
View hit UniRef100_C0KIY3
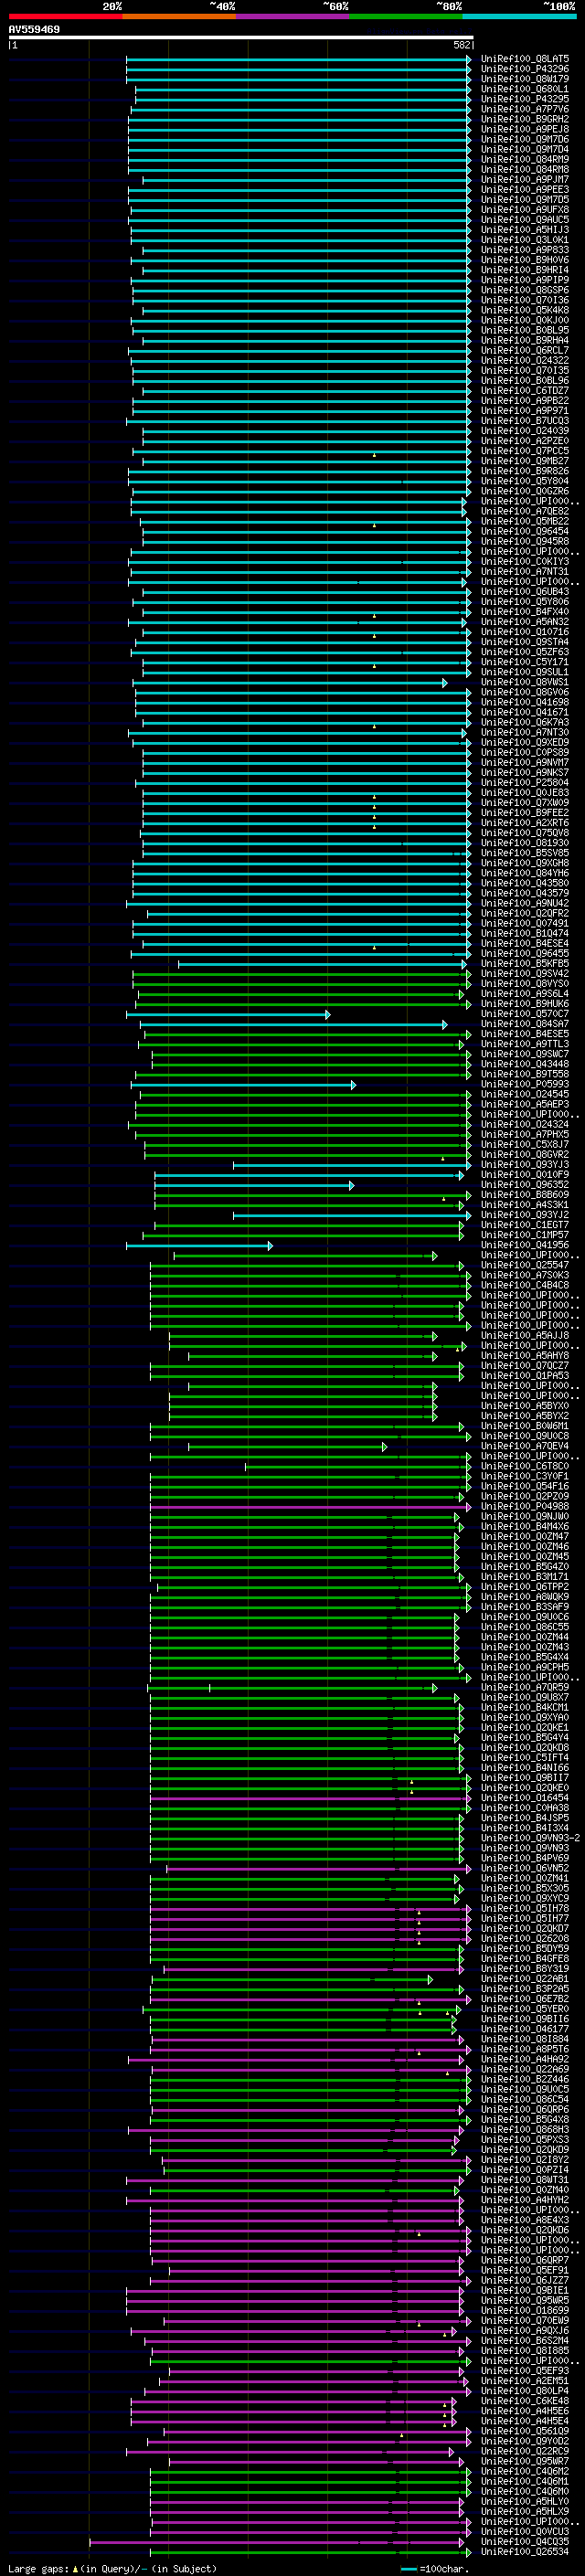[525, 562]
